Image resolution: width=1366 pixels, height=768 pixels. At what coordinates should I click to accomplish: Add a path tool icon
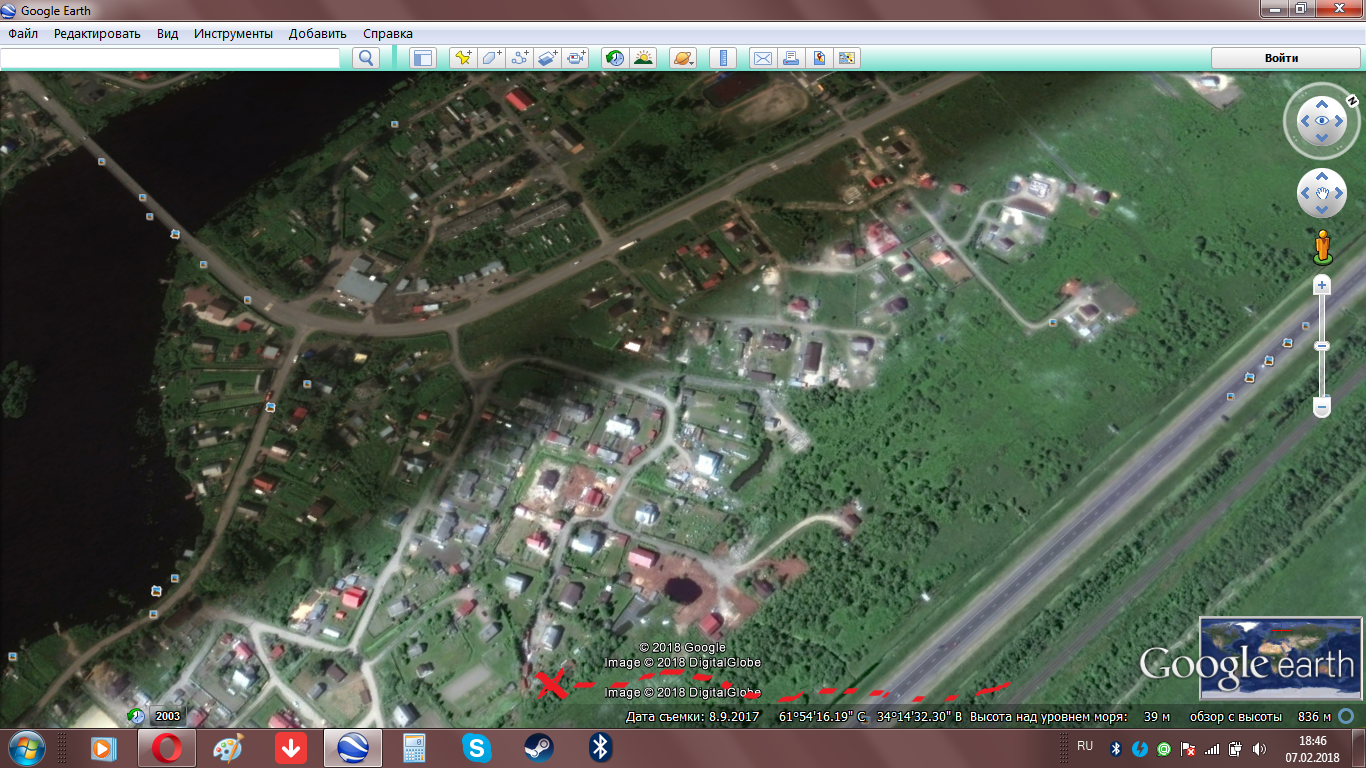tap(519, 58)
